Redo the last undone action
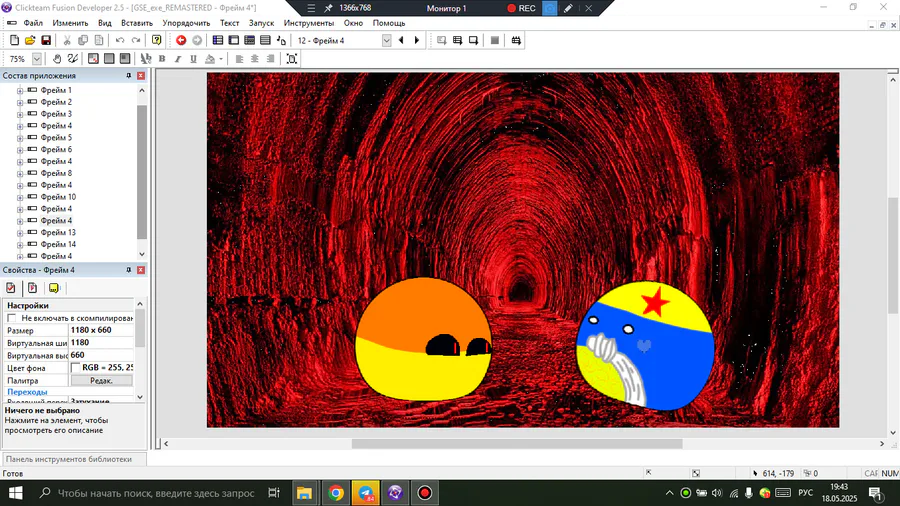 (135, 40)
